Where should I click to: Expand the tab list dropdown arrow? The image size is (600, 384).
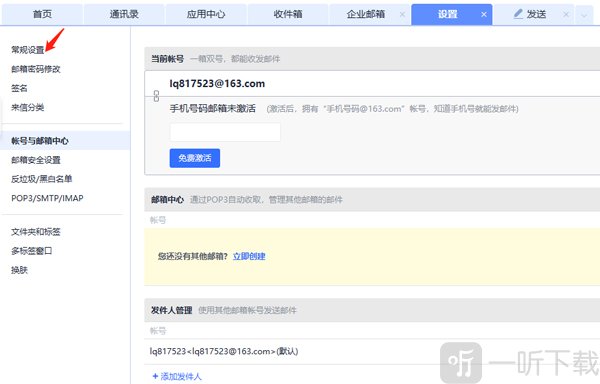tap(584, 15)
